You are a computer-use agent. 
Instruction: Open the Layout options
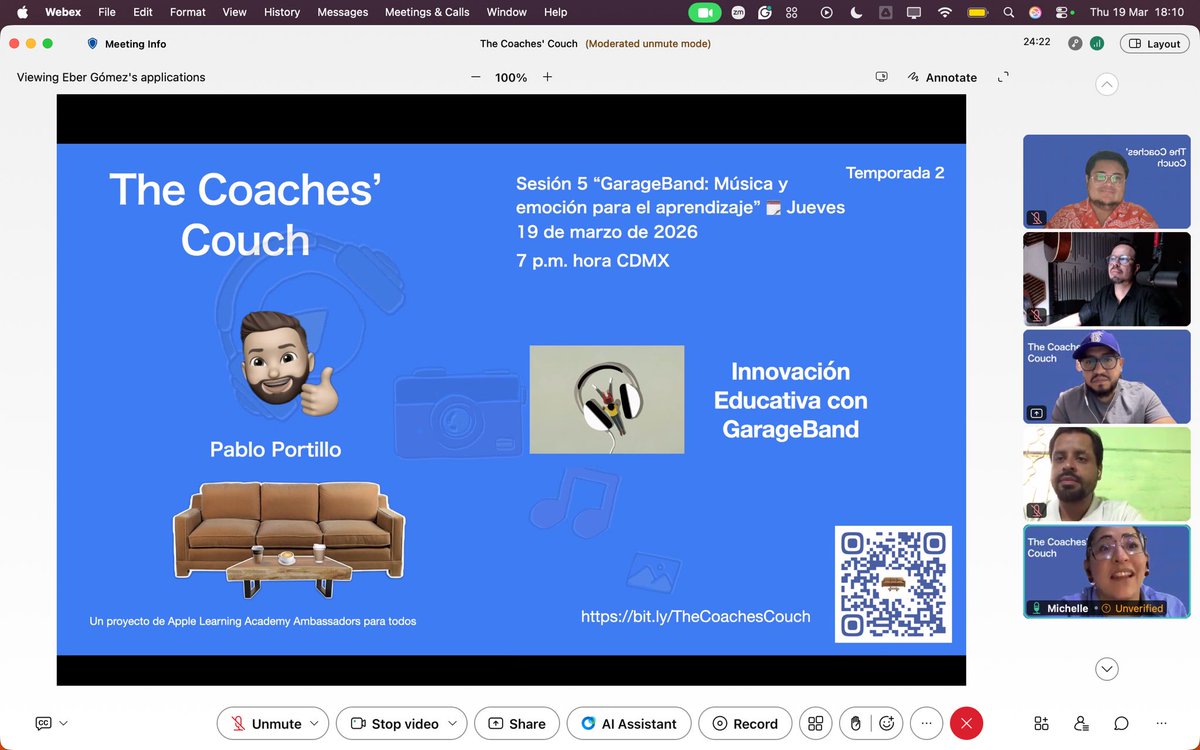(x=1154, y=43)
